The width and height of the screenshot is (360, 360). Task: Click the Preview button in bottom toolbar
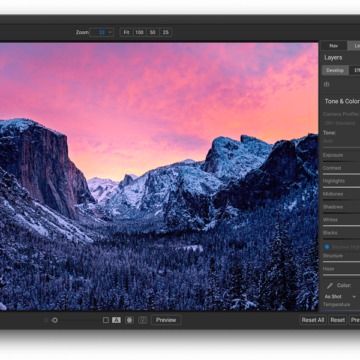(166, 320)
